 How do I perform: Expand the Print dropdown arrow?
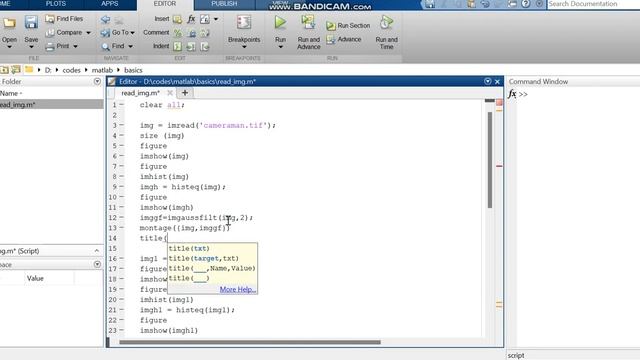[76, 47]
